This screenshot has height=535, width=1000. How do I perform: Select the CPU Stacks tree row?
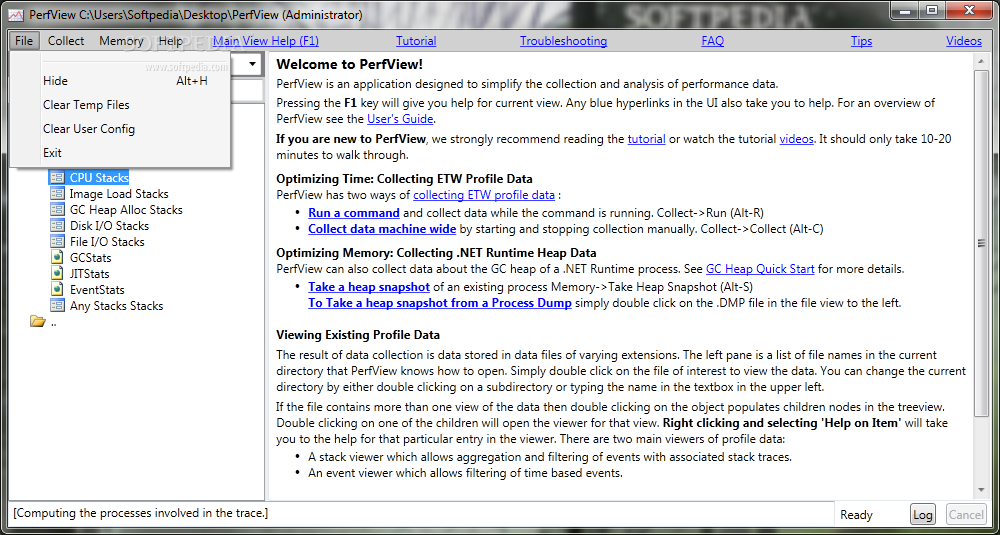99,178
